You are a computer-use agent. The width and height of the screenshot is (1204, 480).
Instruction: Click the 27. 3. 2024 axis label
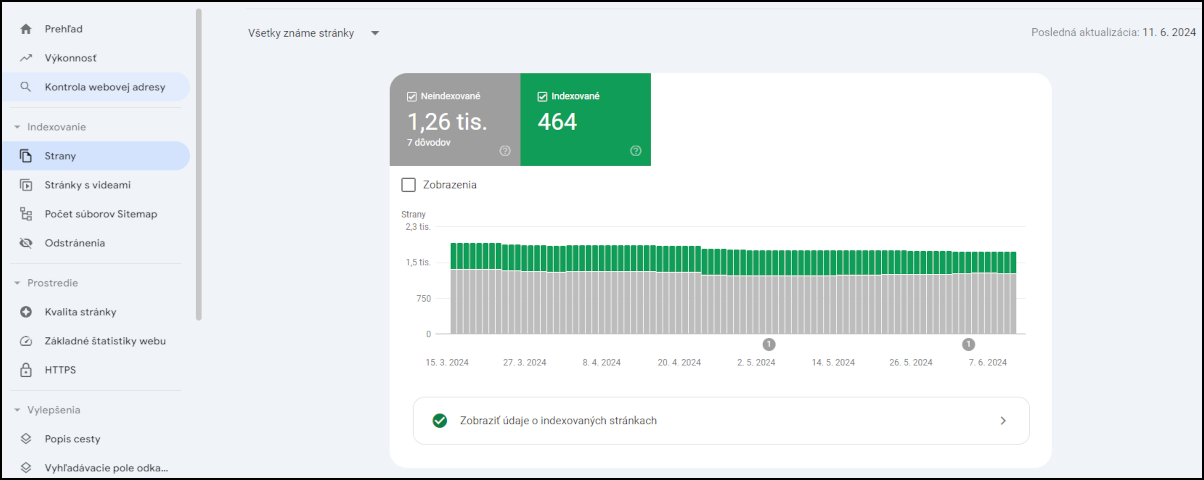(x=525, y=363)
